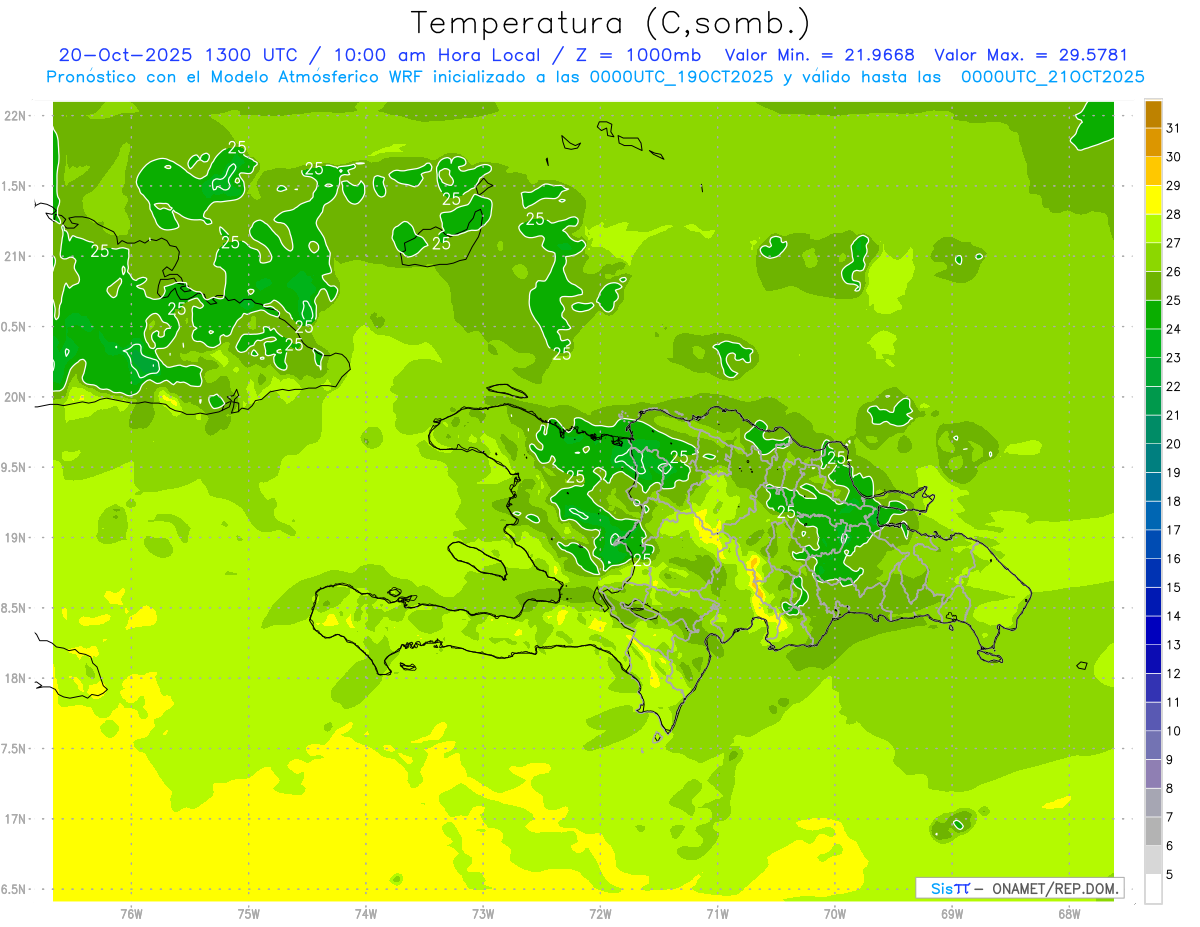The width and height of the screenshot is (1200, 927).
Task: Select the orange legend swatch between 30 and 31
Action: (1153, 142)
